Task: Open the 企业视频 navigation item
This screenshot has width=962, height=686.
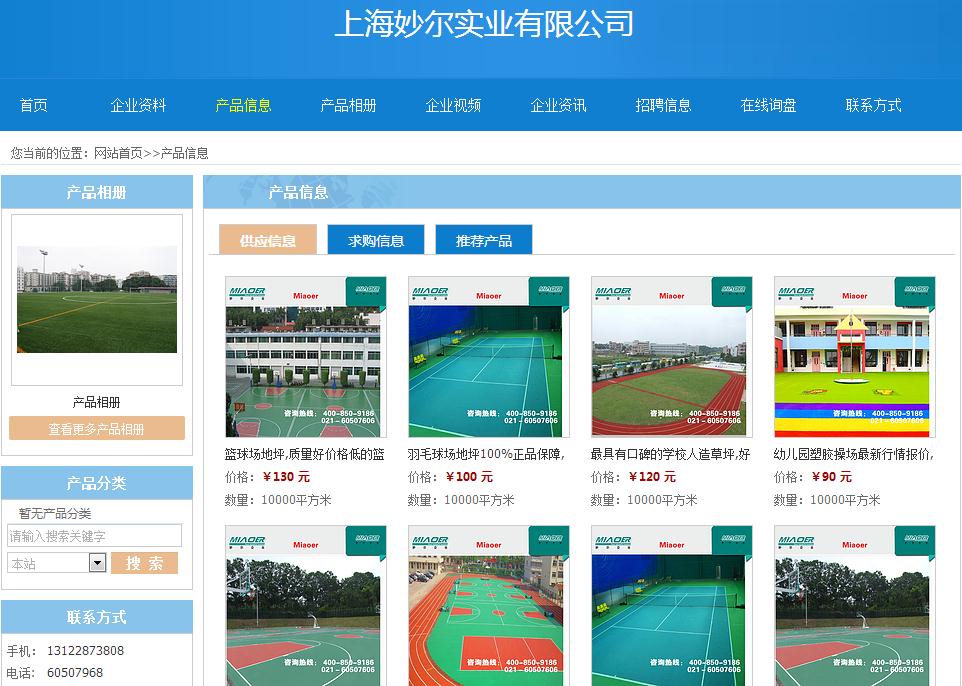Action: pyautogui.click(x=453, y=106)
